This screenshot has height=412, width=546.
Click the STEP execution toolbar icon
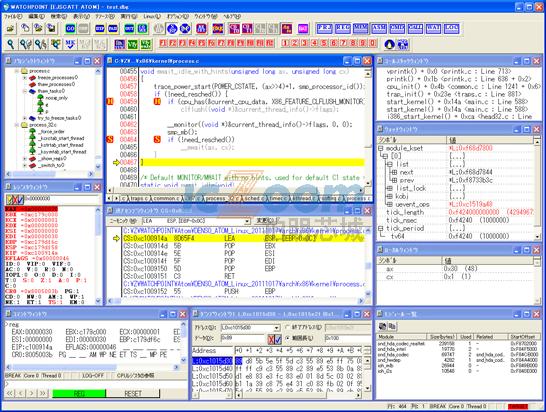tap(100, 28)
